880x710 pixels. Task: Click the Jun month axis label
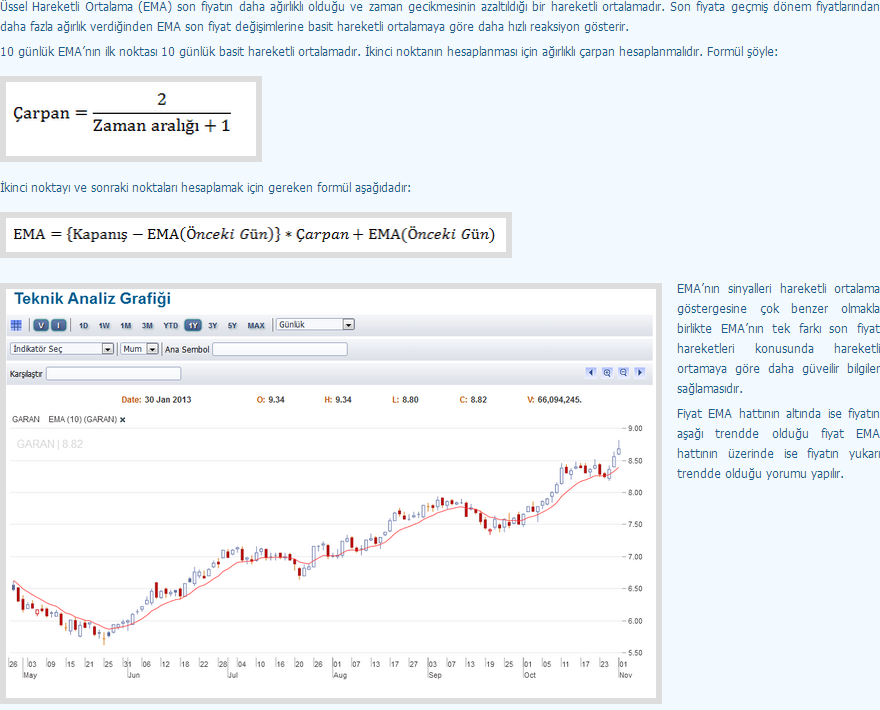click(x=134, y=675)
